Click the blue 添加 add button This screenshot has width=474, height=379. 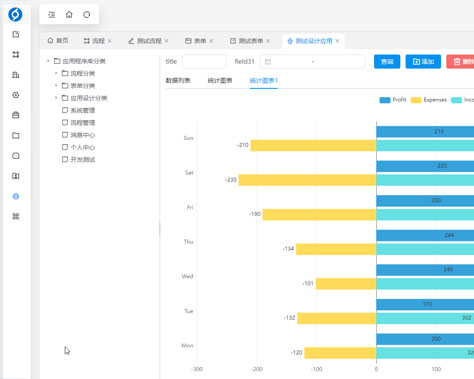[423, 62]
